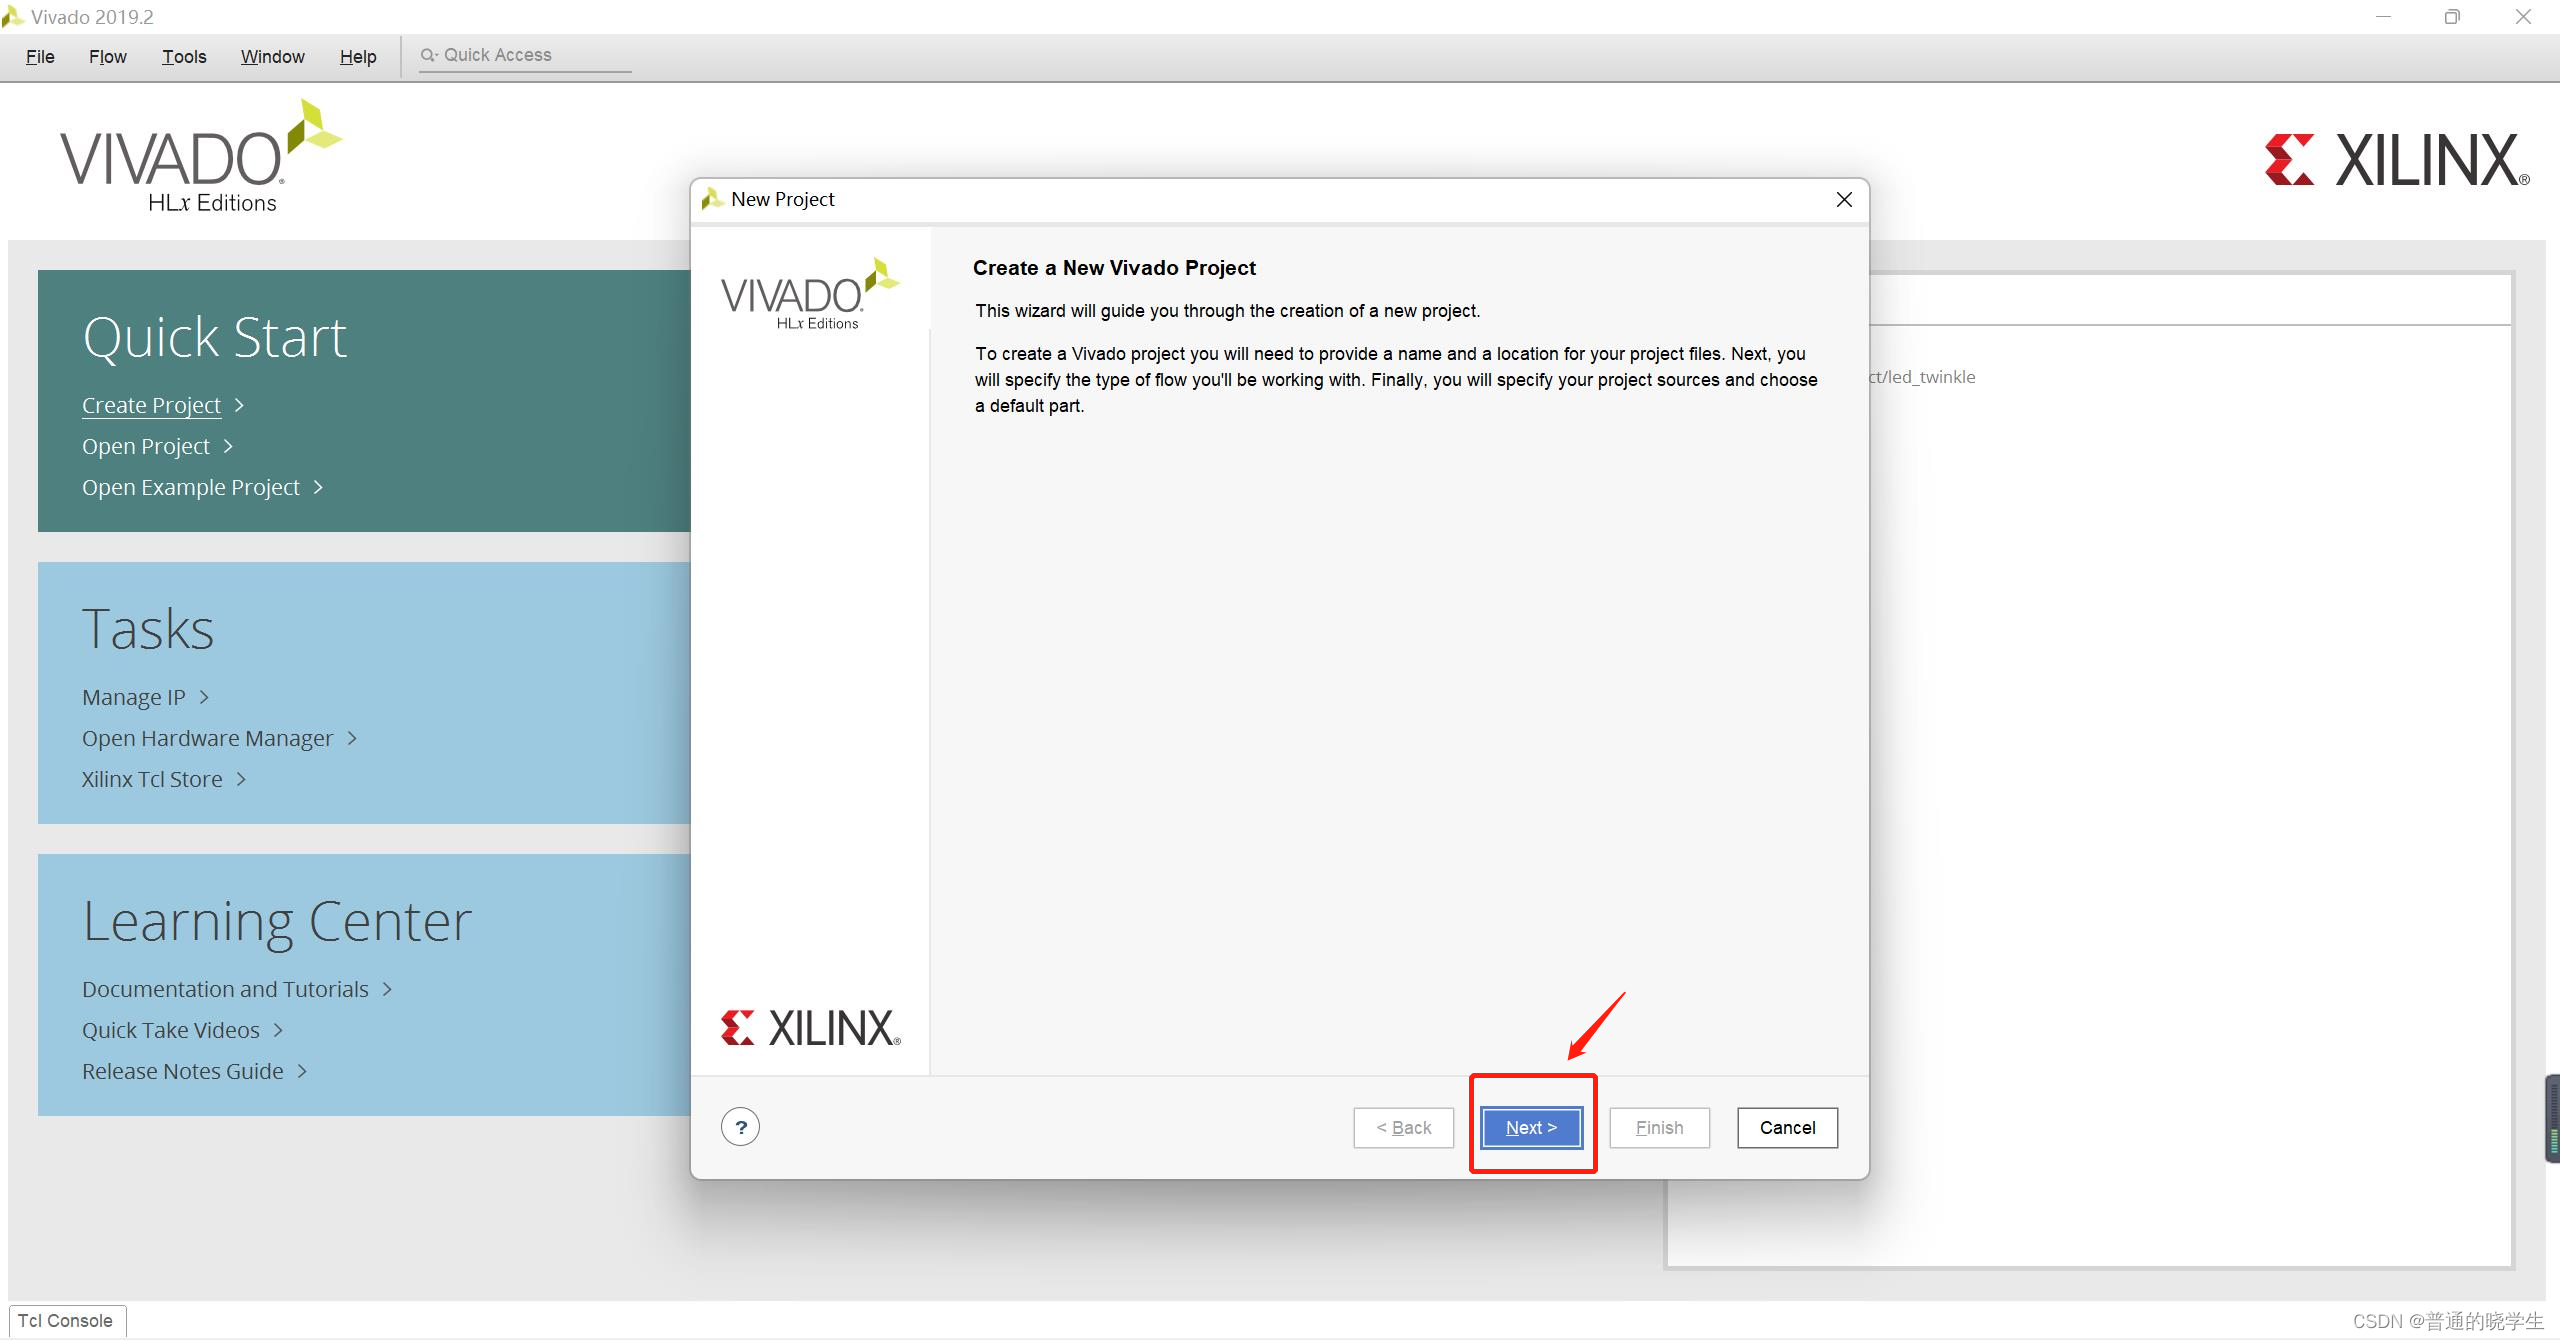2560x1340 pixels.
Task: Click the New Project dialog close button
Action: click(1842, 198)
